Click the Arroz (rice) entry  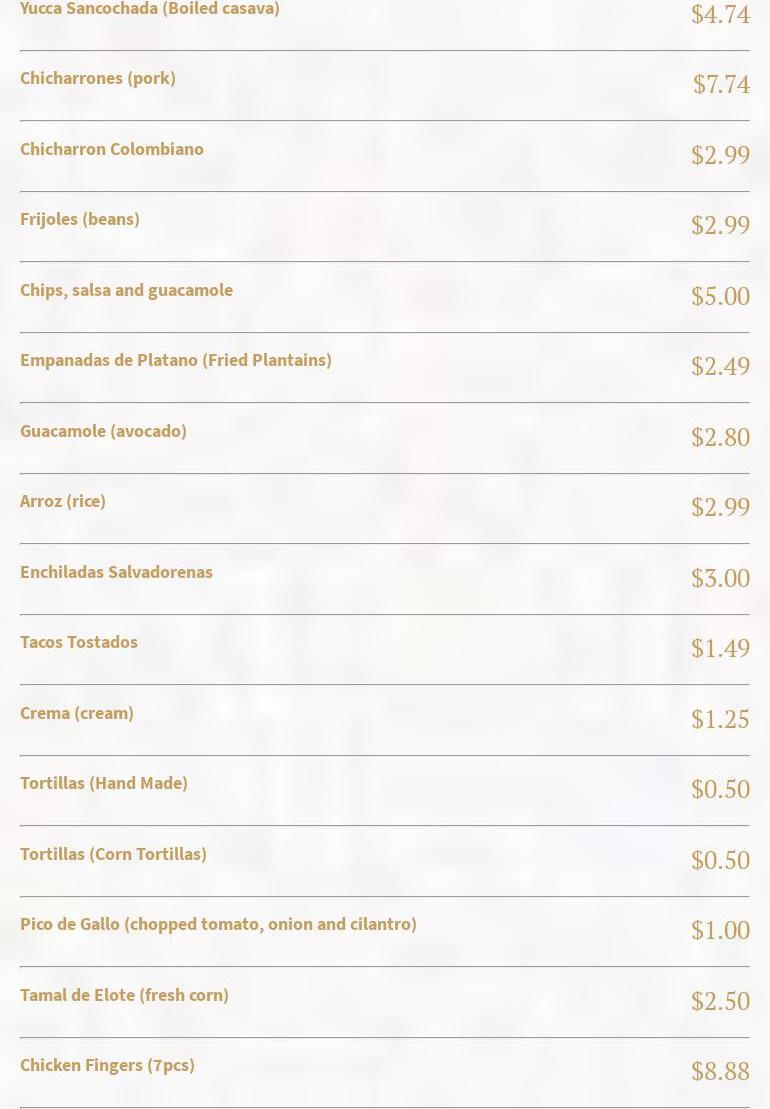coord(63,501)
